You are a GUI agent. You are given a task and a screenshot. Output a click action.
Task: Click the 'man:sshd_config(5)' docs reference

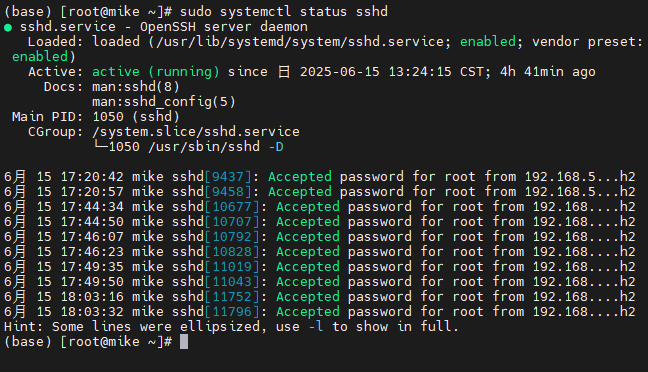[x=164, y=102]
